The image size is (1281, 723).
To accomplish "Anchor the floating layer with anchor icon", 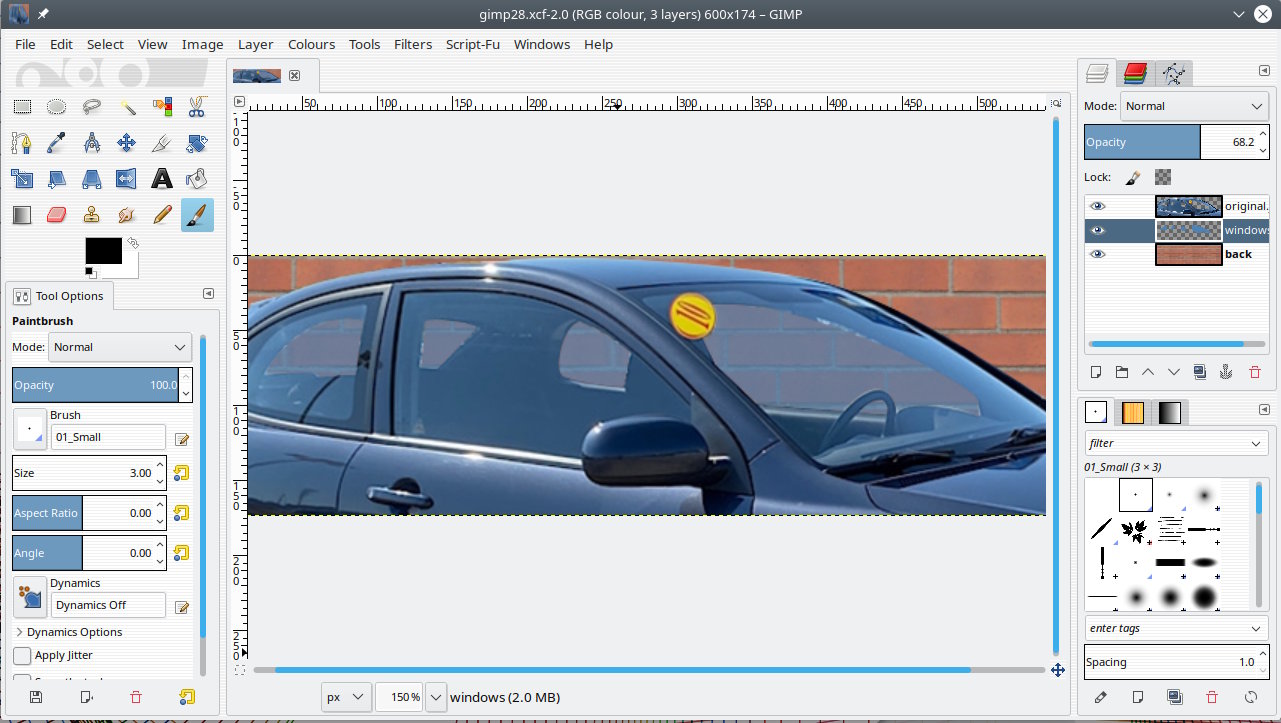I will click(1226, 372).
